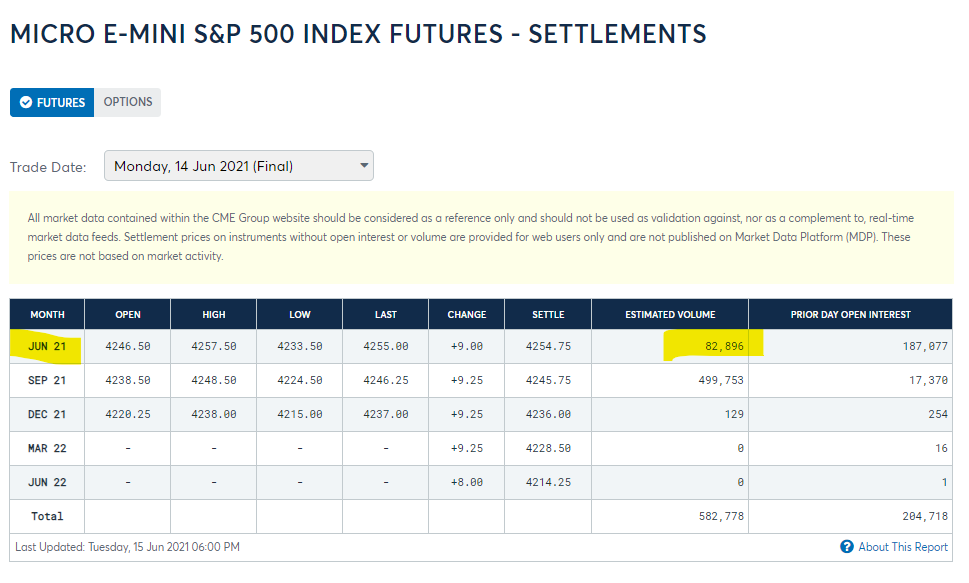Click the JUN 22 row label
This screenshot has width=969, height=583.
click(47, 482)
